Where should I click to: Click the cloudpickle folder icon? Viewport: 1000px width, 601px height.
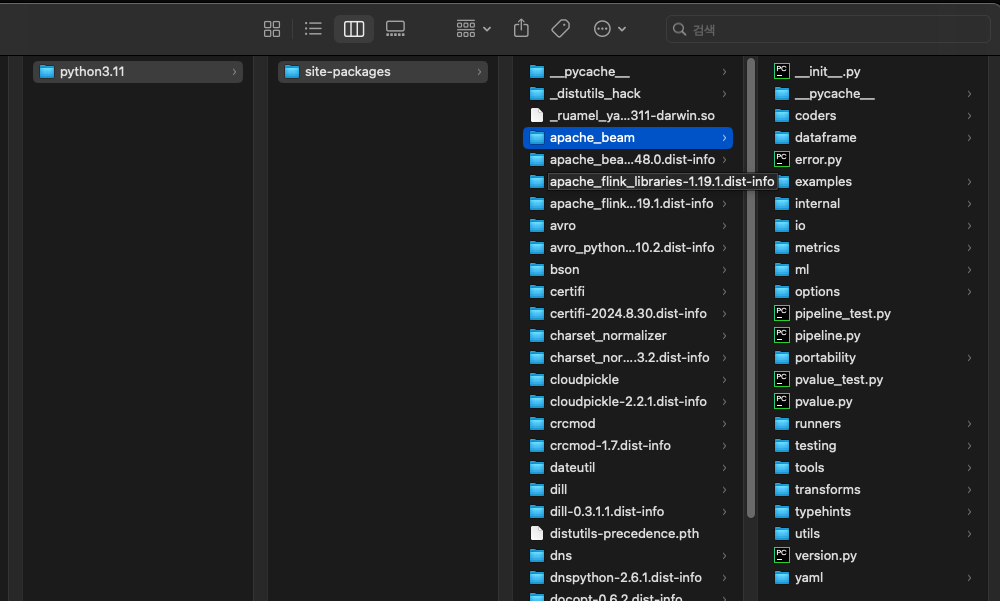tap(537, 380)
